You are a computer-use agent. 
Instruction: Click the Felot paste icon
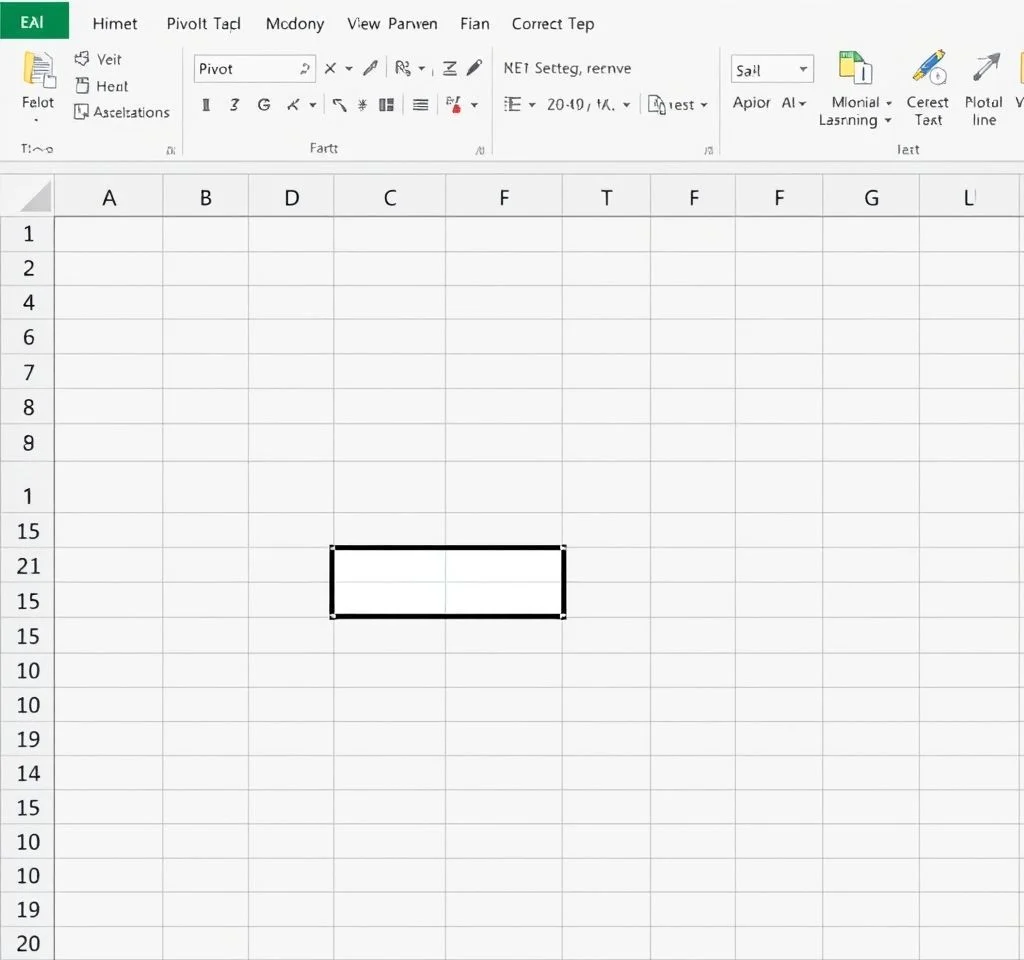pyautogui.click(x=38, y=71)
